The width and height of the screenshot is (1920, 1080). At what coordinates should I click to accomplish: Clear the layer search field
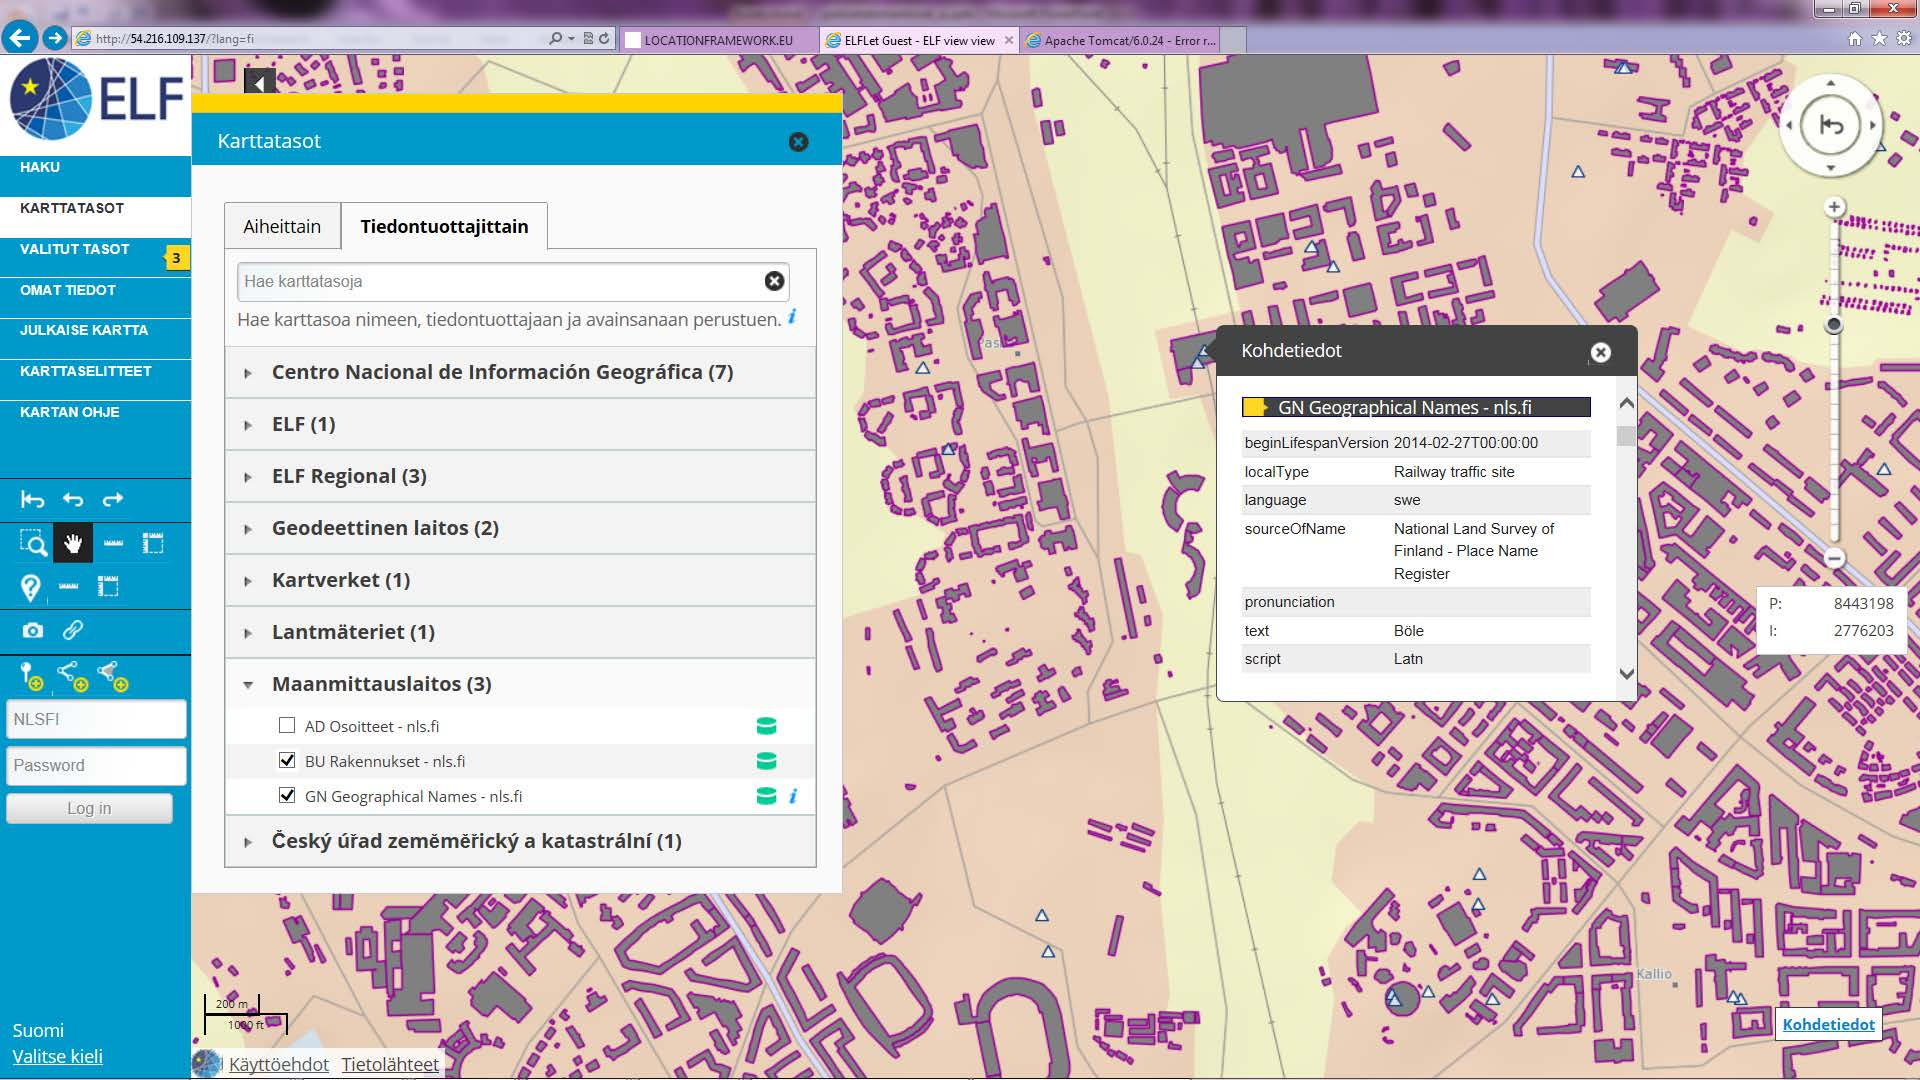774,281
